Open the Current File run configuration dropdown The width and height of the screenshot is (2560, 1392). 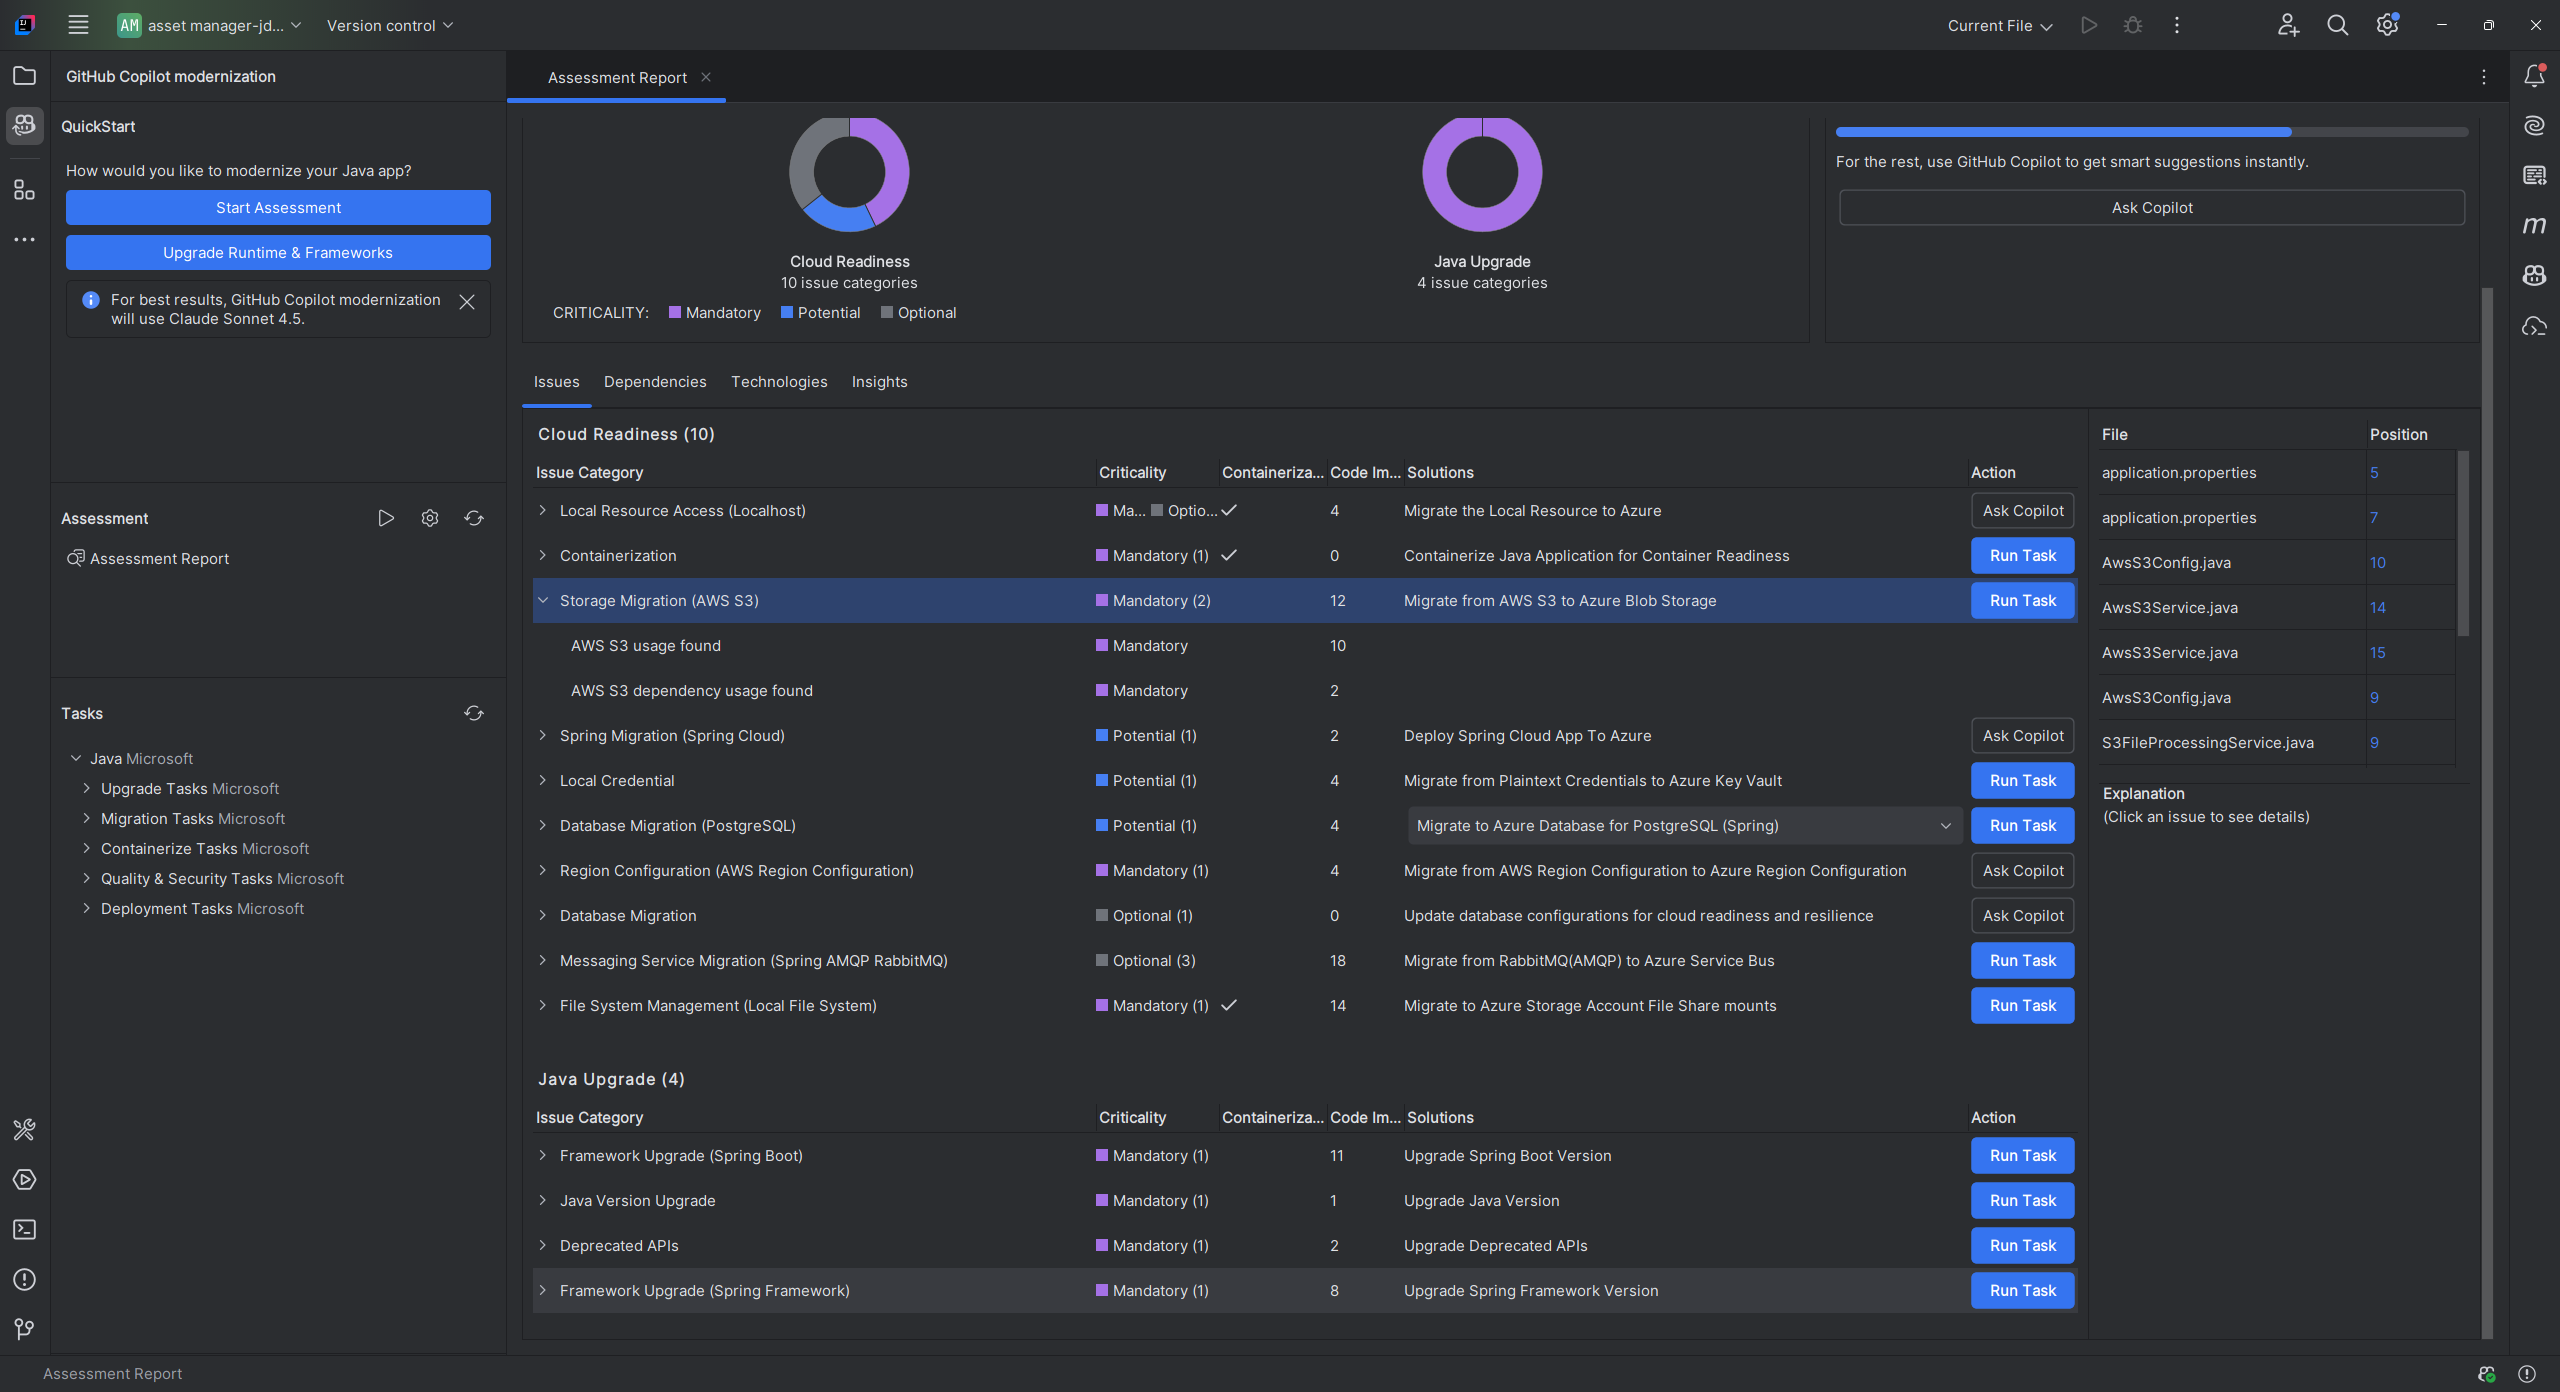tap(1999, 26)
